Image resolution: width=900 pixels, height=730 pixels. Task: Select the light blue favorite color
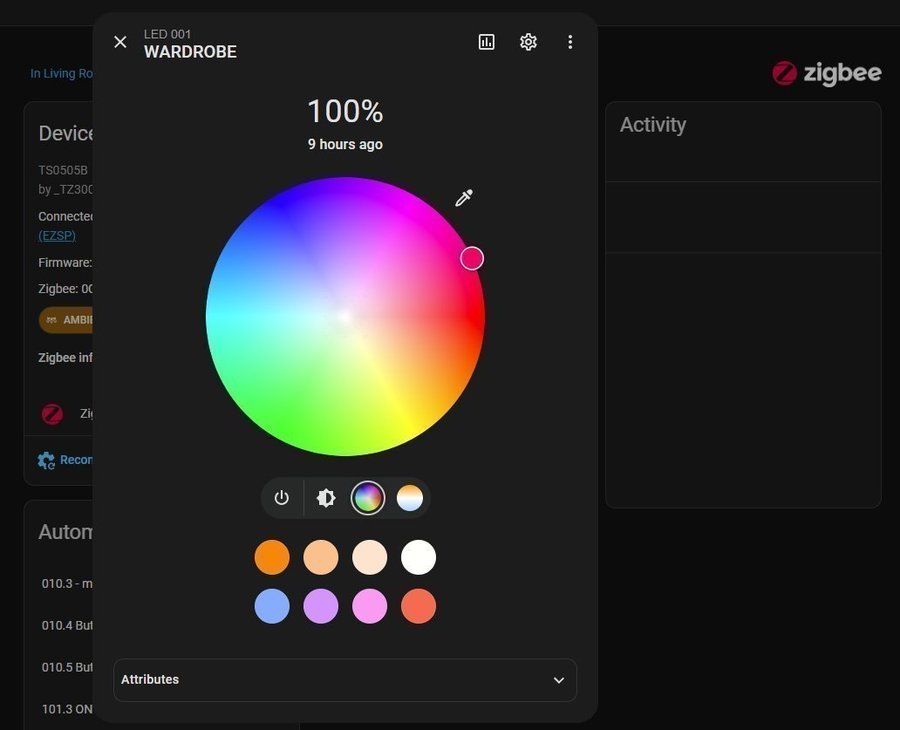click(272, 606)
